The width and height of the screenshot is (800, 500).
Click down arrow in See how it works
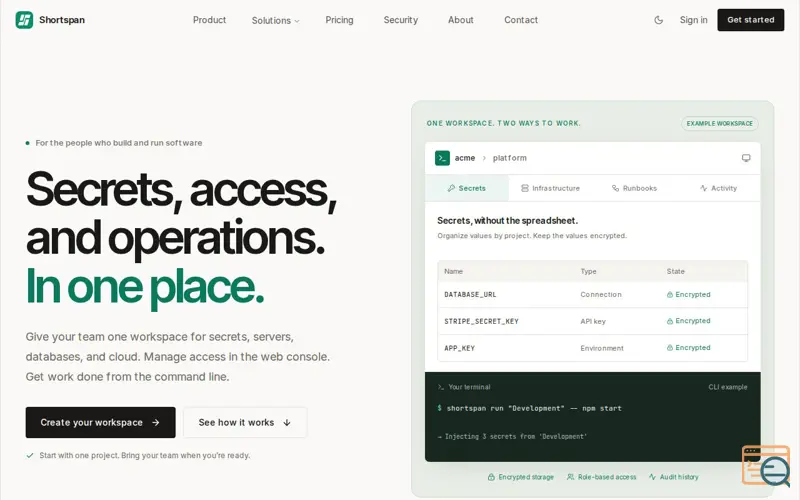pyautogui.click(x=287, y=422)
